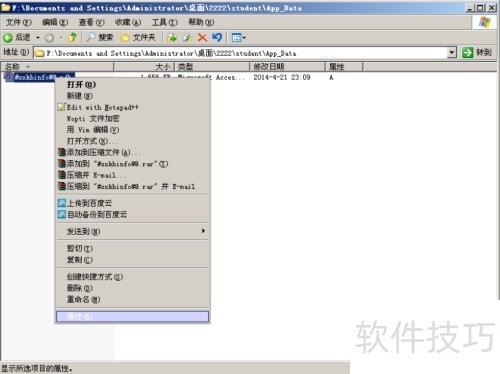Screen dimensions: 500x374
Task: Click the title bar folder icon
Action: pos(6,7)
